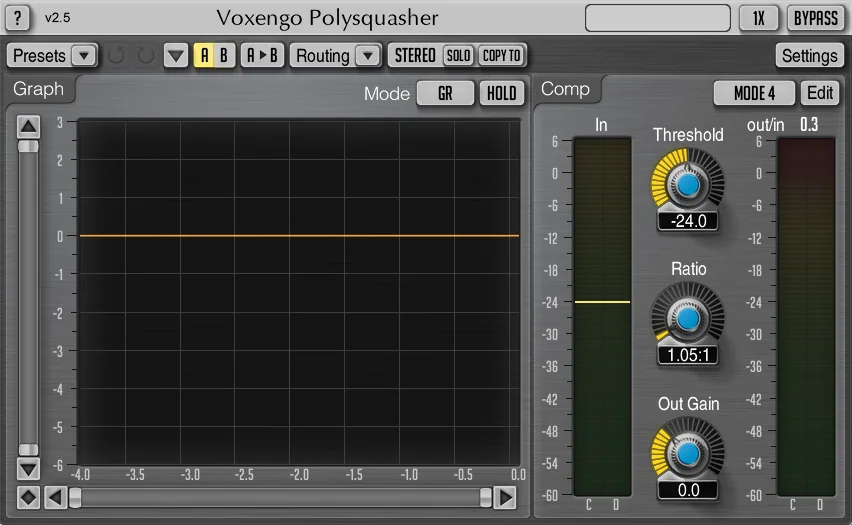852x525 pixels.
Task: Toggle the BYPASS button
Action: [x=816, y=18]
